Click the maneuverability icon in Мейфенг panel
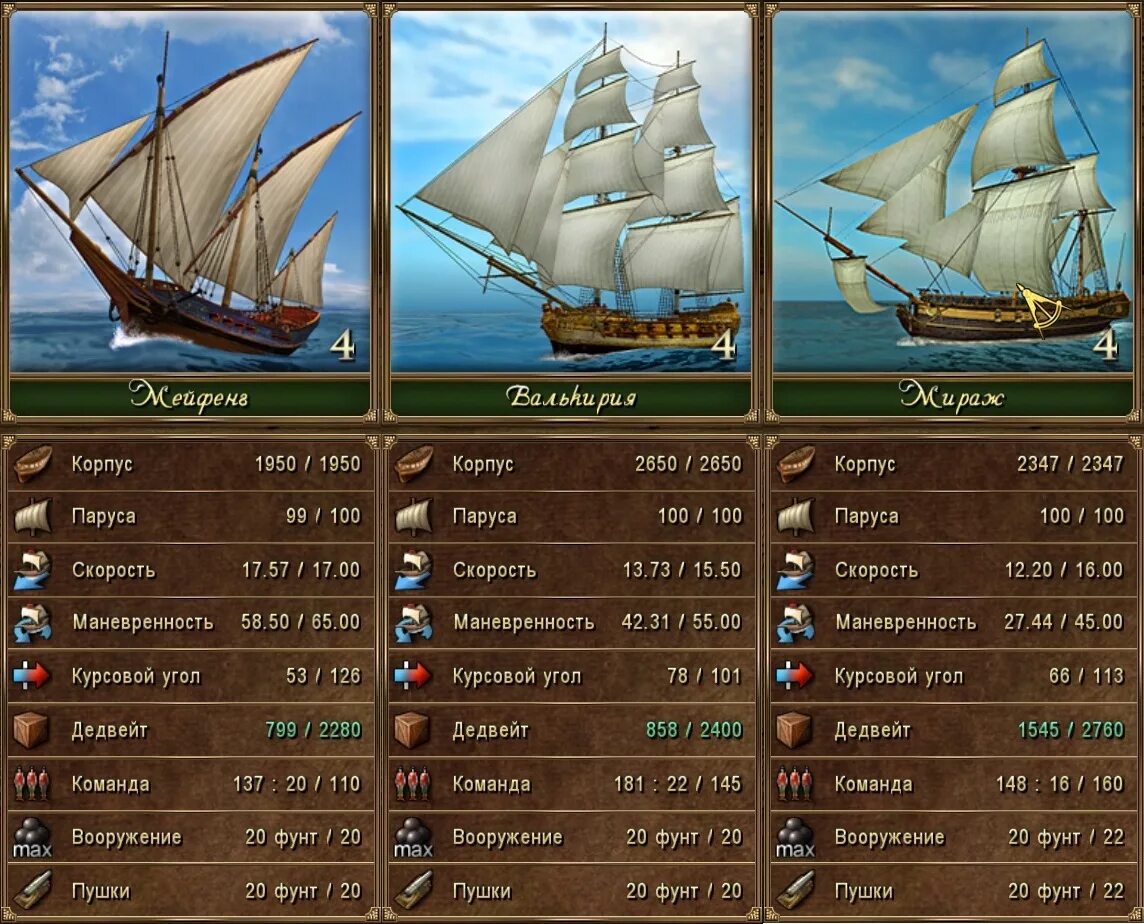The image size is (1144, 924). pyautogui.click(x=33, y=623)
